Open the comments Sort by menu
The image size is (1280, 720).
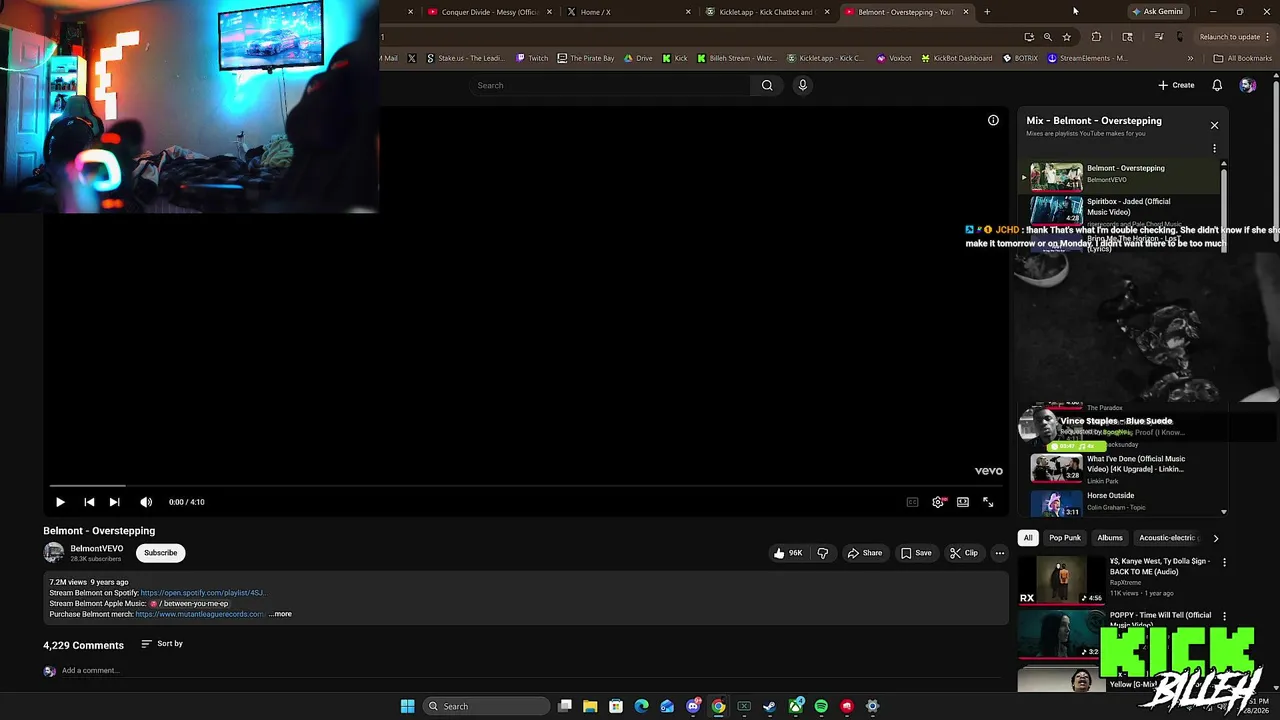click(x=162, y=644)
